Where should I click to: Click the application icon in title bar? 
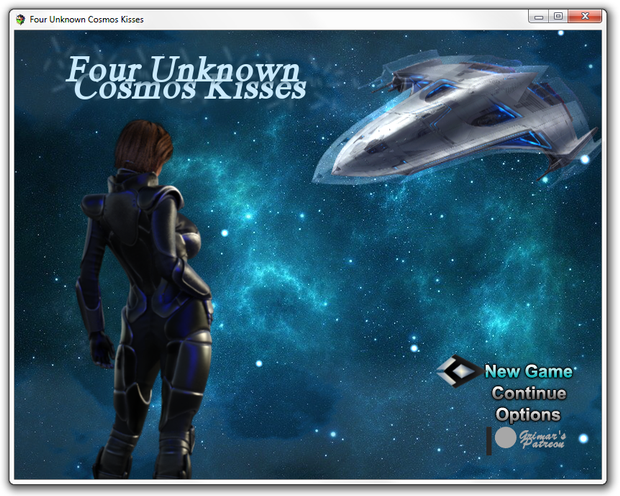pyautogui.click(x=21, y=19)
